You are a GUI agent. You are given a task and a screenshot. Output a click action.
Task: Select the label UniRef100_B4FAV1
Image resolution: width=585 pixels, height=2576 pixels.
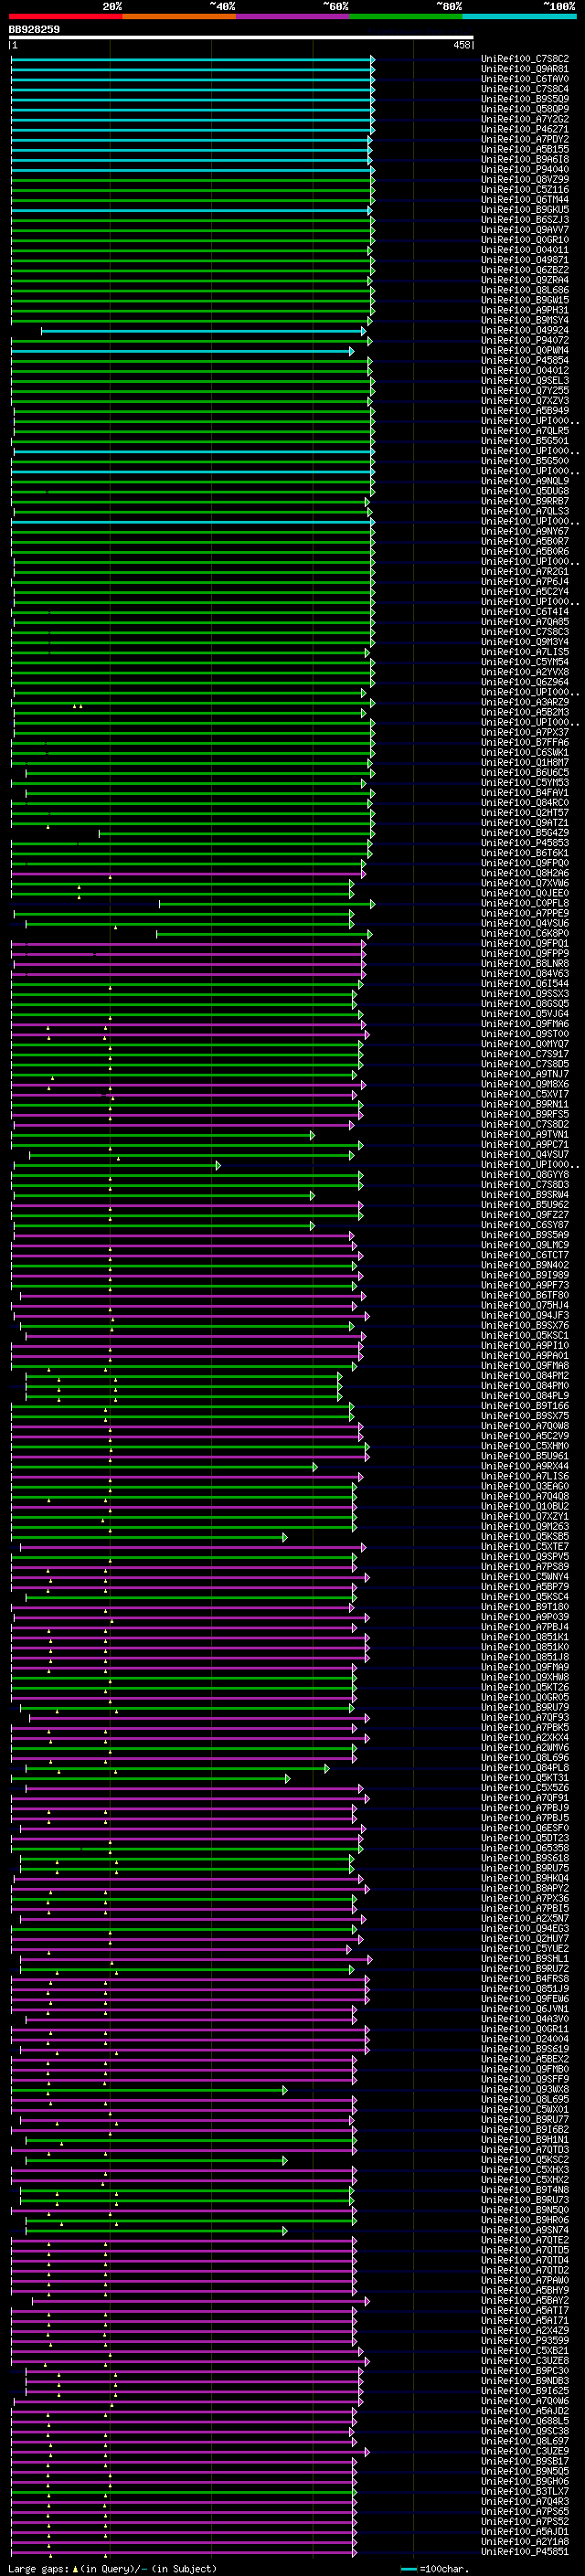click(x=525, y=793)
